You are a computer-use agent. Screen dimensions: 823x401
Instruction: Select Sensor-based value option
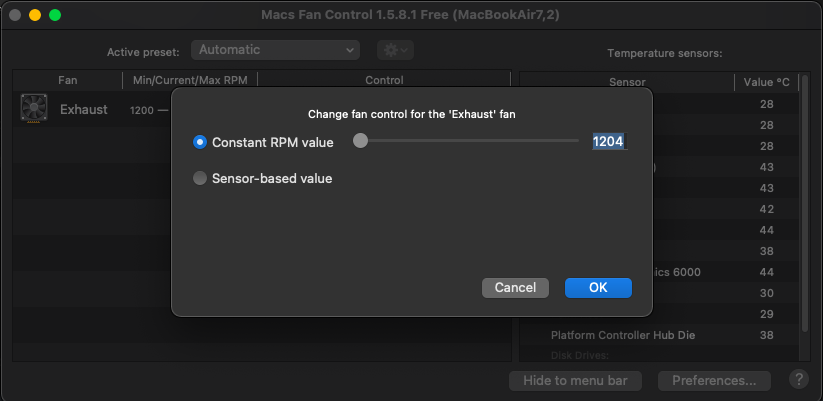point(200,178)
